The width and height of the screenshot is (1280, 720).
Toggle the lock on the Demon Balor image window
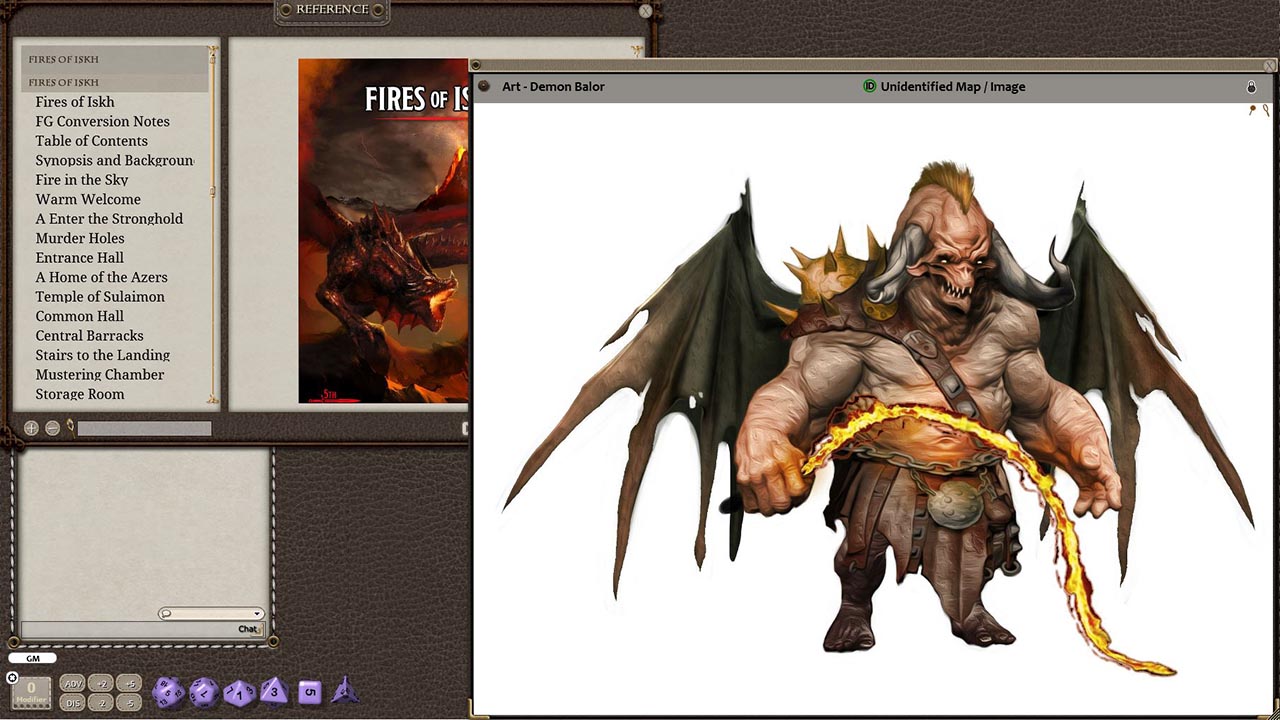1252,87
